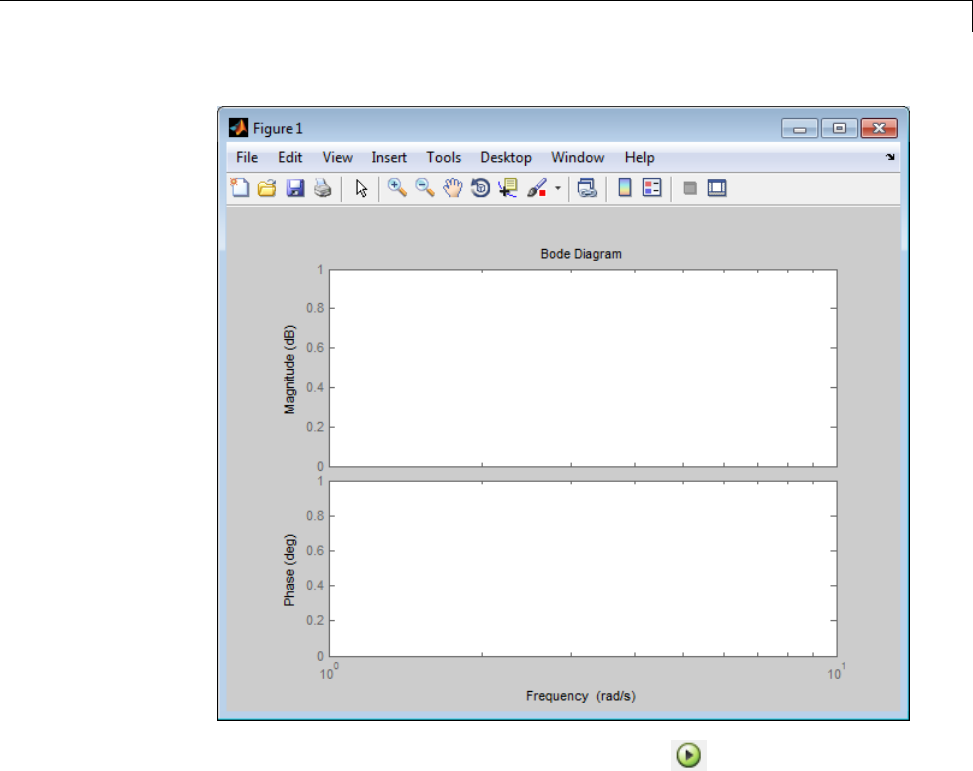Click inside the phase plot axes
Viewport: 973px width, 771px height.
(583, 569)
